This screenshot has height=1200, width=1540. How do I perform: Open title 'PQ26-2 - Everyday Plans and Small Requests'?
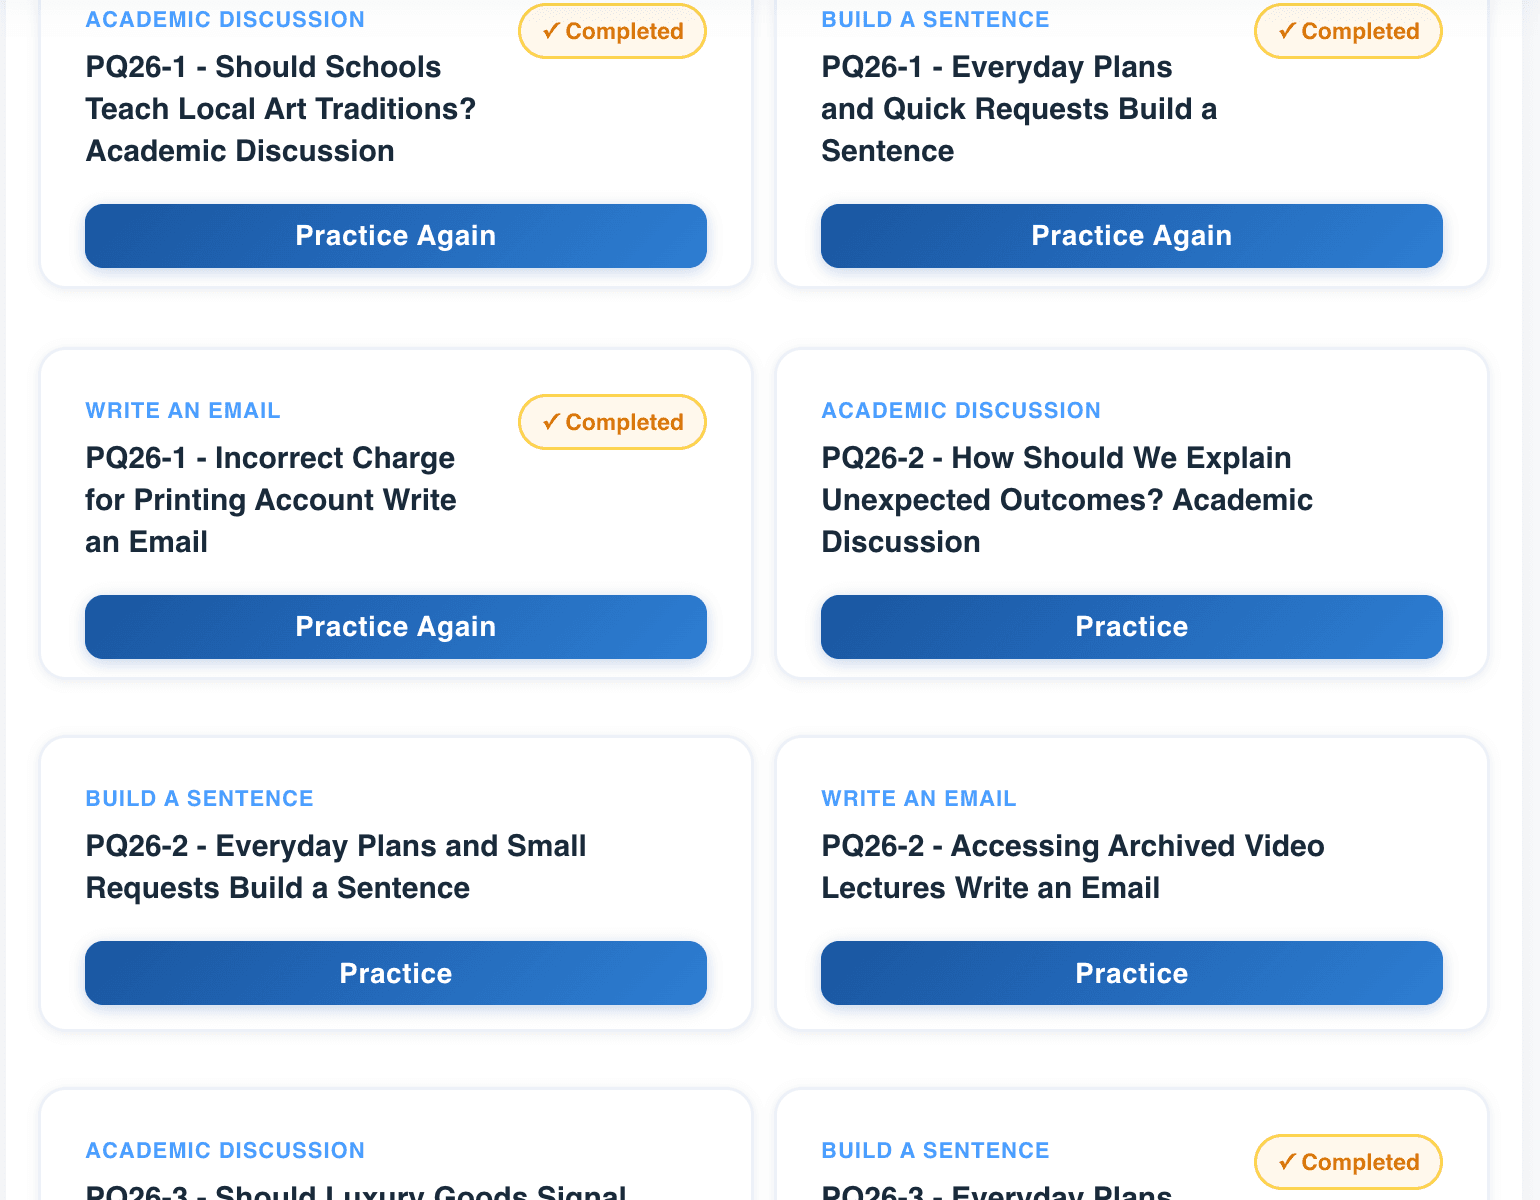[x=335, y=867]
